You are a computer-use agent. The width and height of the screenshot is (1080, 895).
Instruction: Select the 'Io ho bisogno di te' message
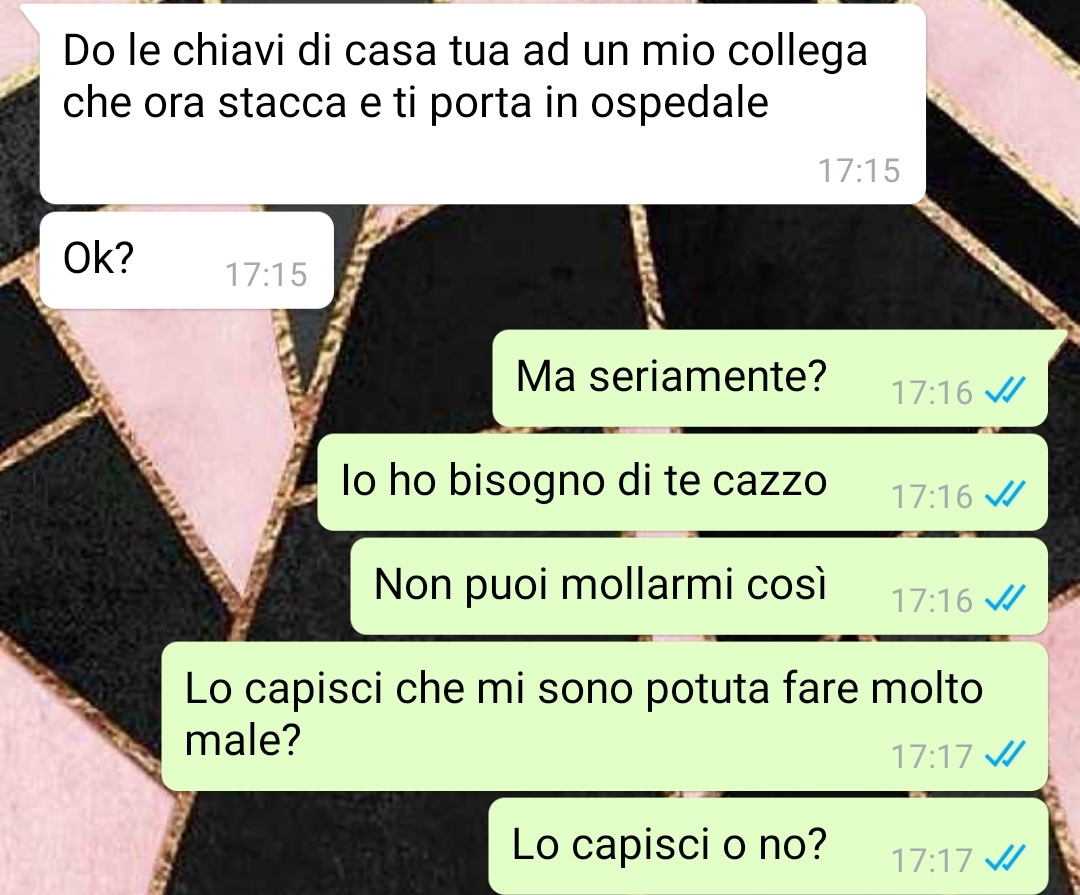683,482
